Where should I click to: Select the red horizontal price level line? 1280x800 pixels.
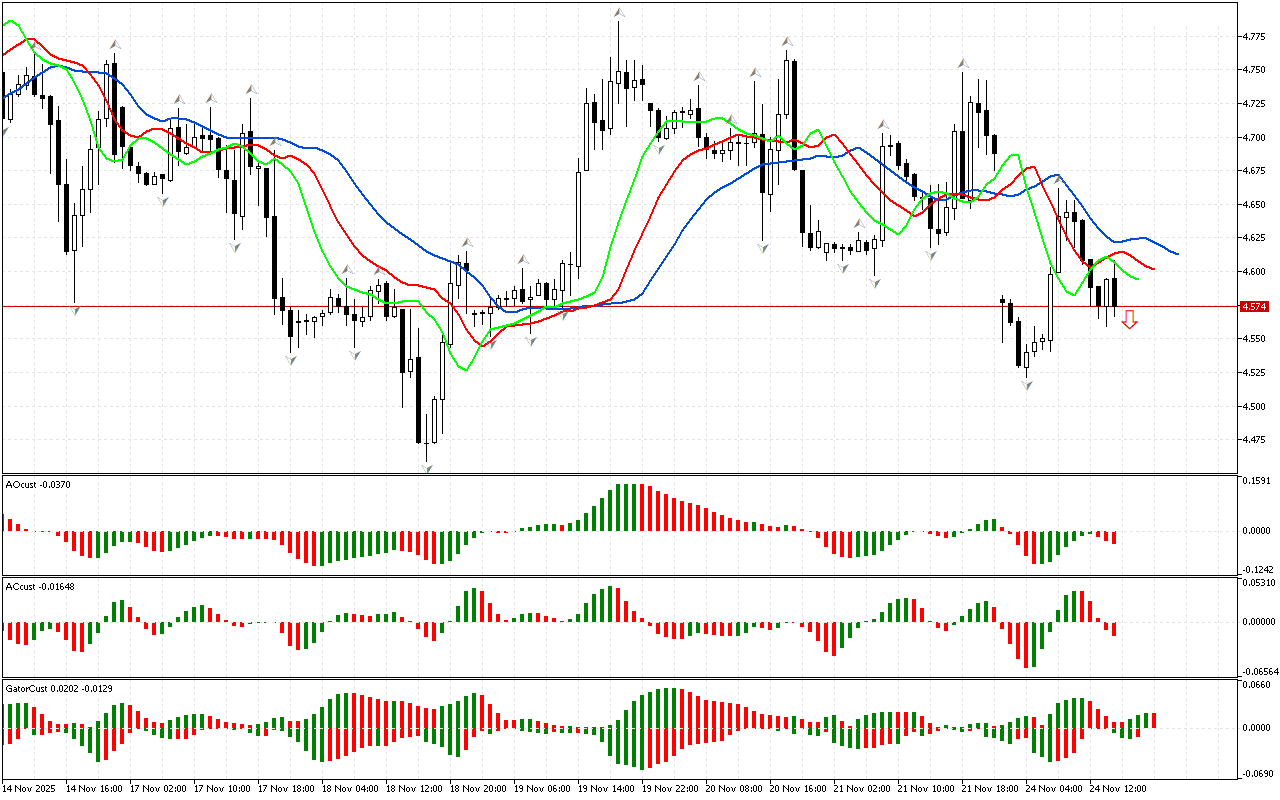700,306
